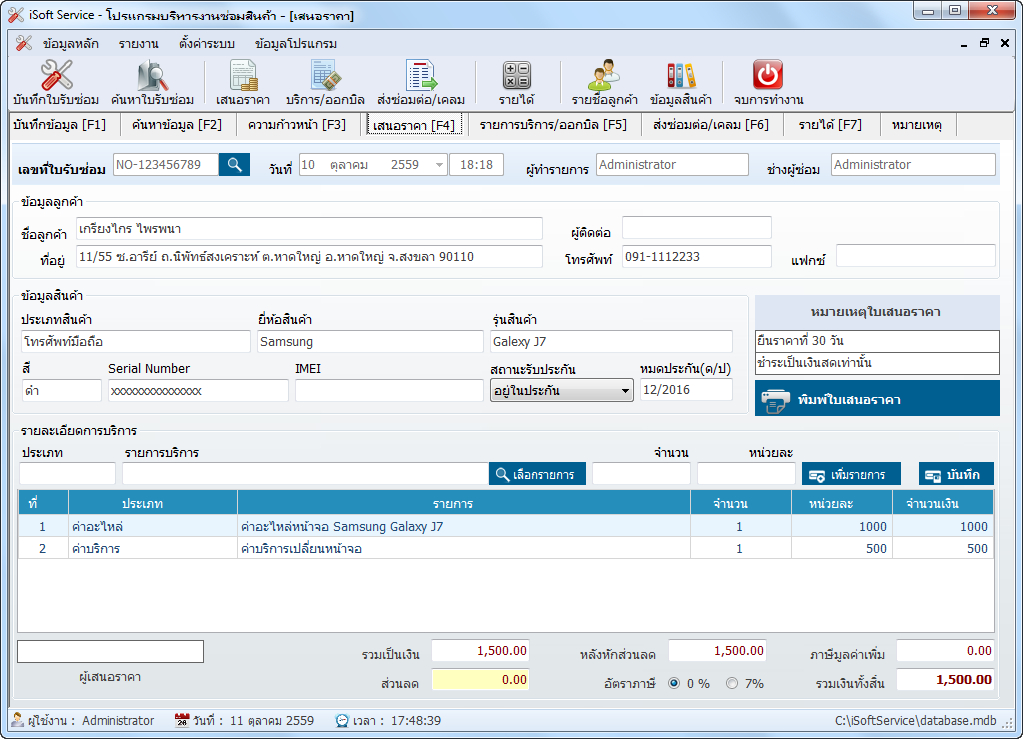This screenshot has height=739, width=1023.
Task: Select the ค่าอะไหล่หน้าจอ Samsung Galaxy J7 row
Action: (506, 526)
